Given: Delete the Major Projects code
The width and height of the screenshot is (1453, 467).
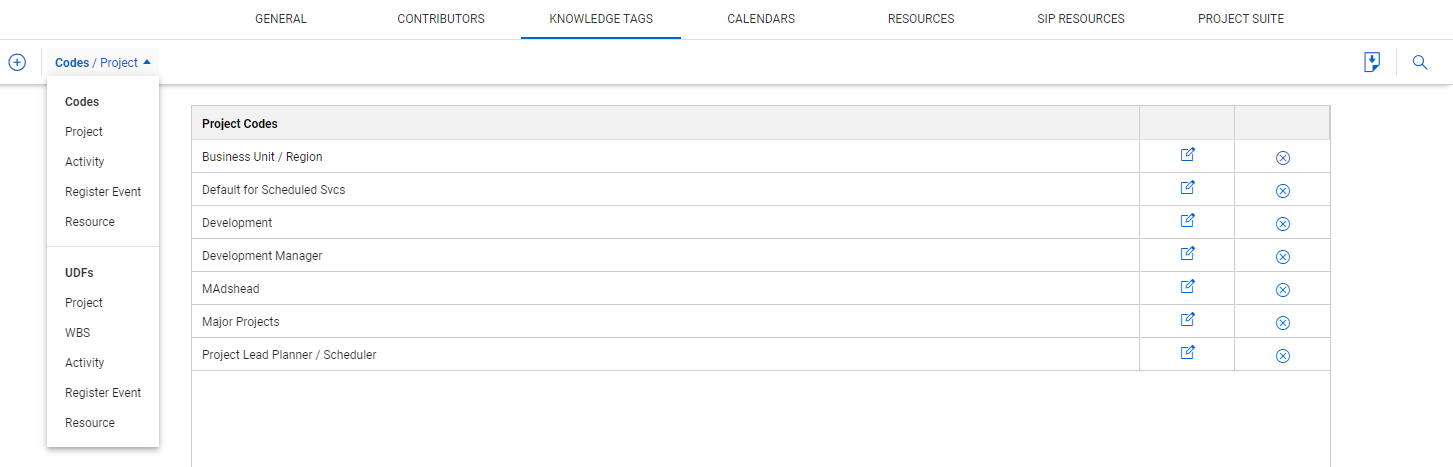Looking at the screenshot, I should 1283,322.
